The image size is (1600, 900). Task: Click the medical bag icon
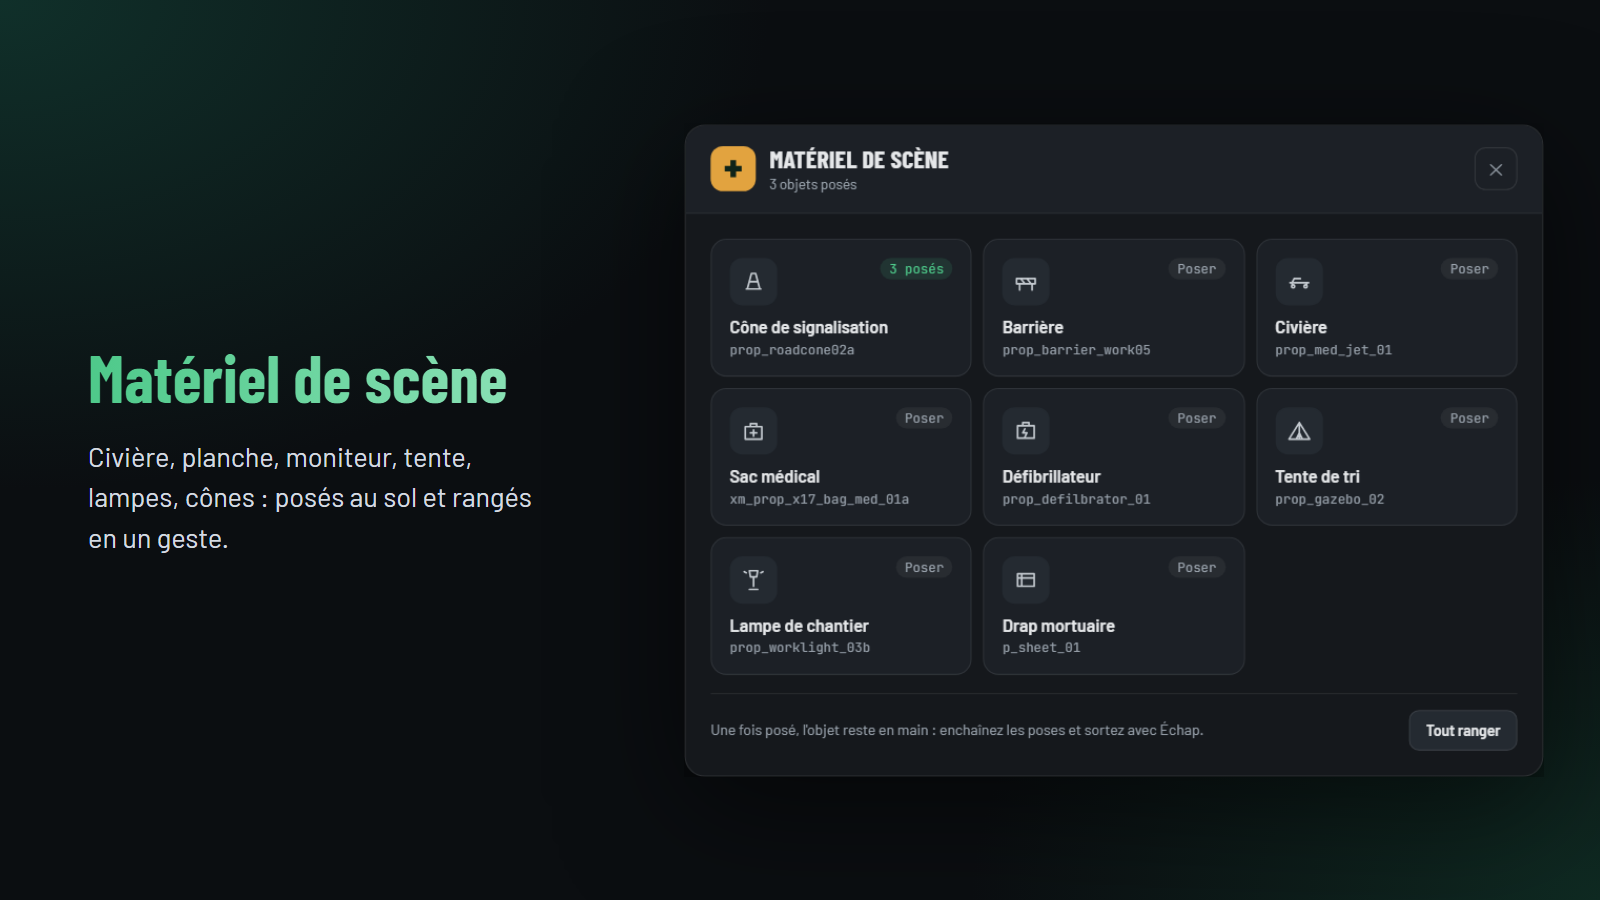click(753, 431)
